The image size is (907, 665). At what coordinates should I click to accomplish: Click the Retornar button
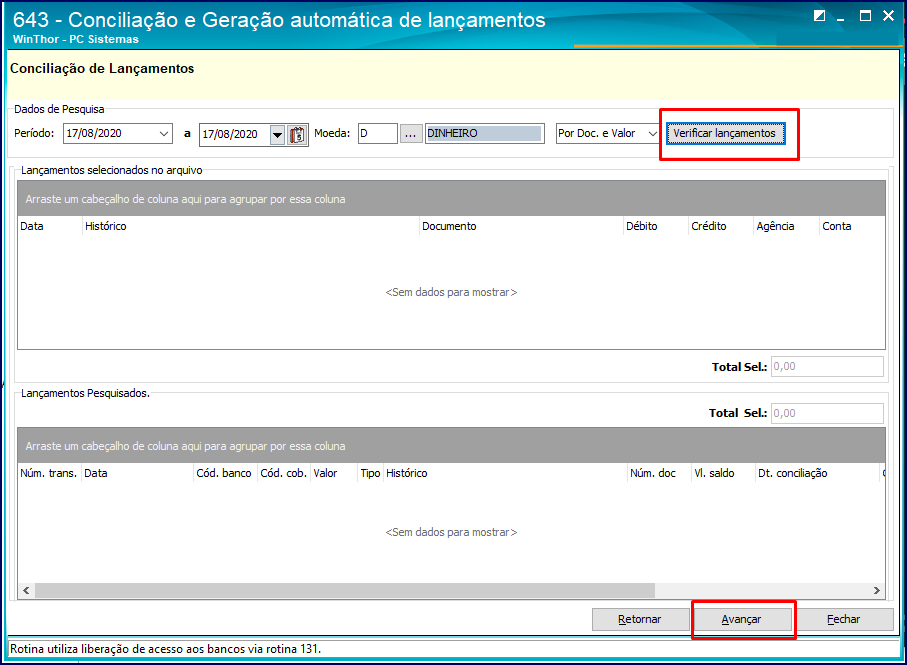(639, 619)
